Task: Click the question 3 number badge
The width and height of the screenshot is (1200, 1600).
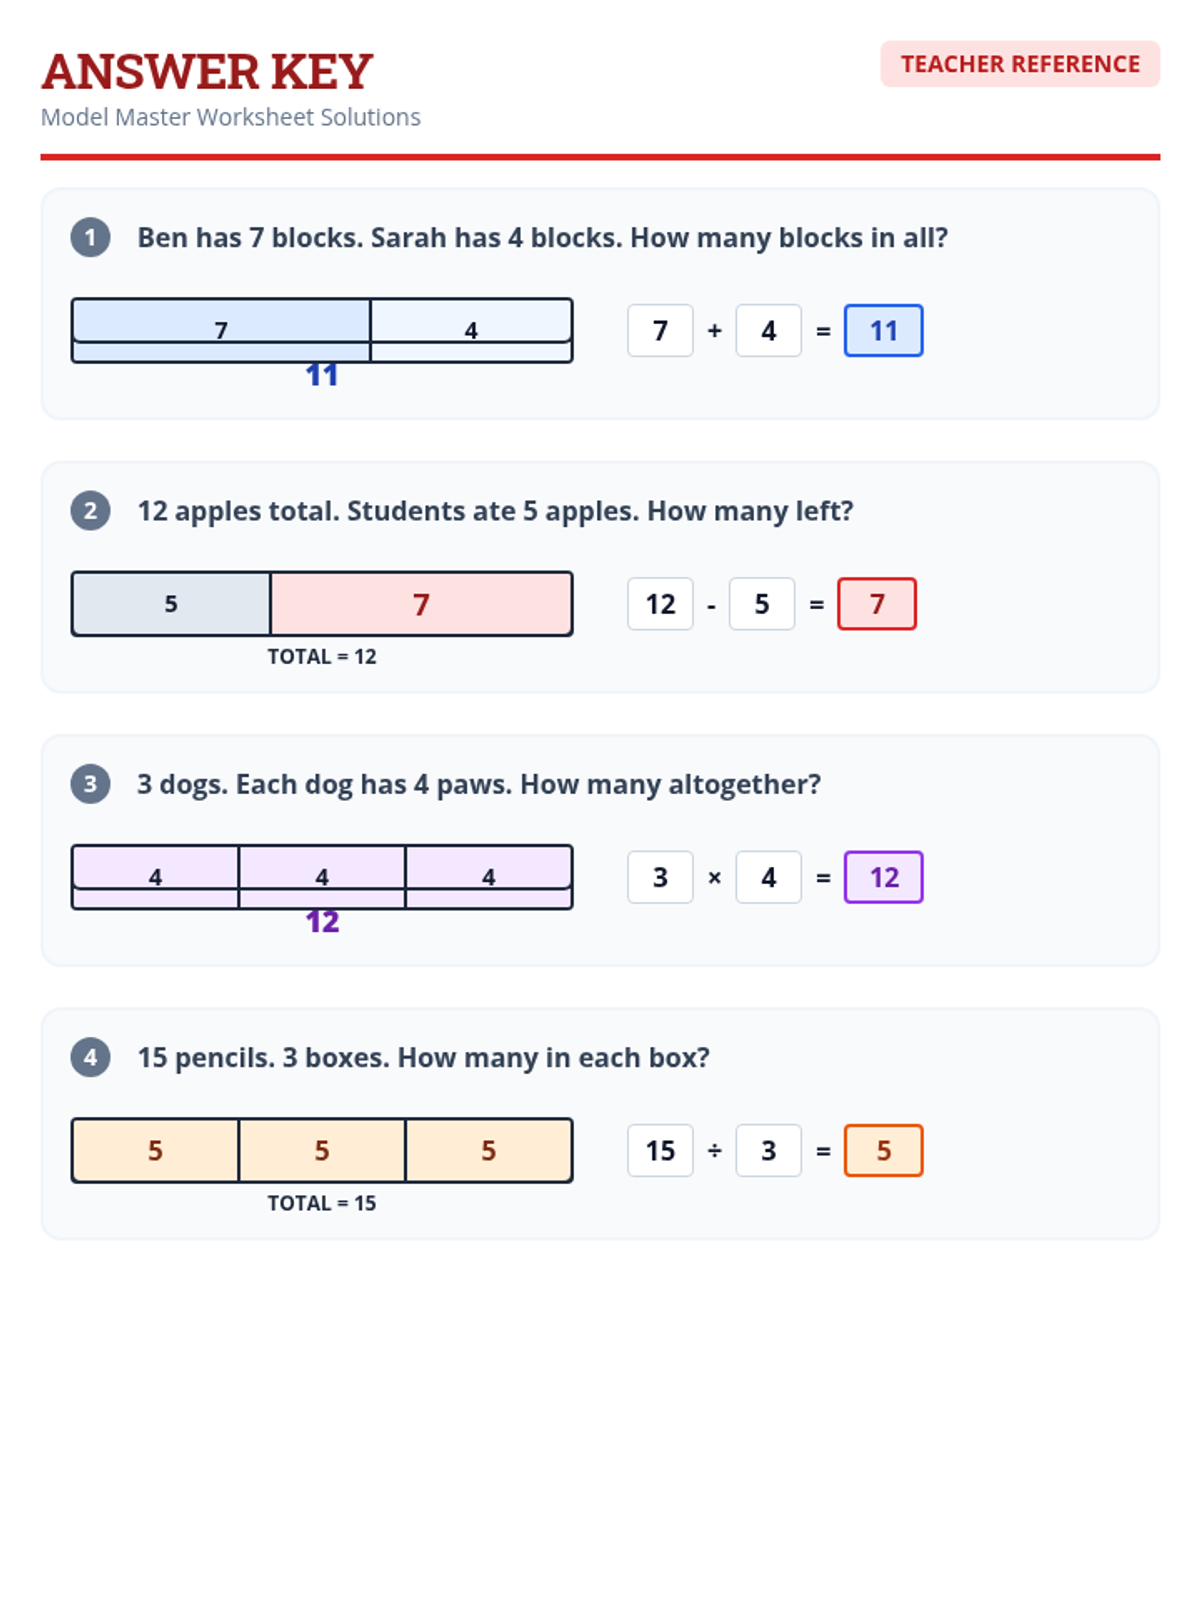Action: (x=90, y=784)
